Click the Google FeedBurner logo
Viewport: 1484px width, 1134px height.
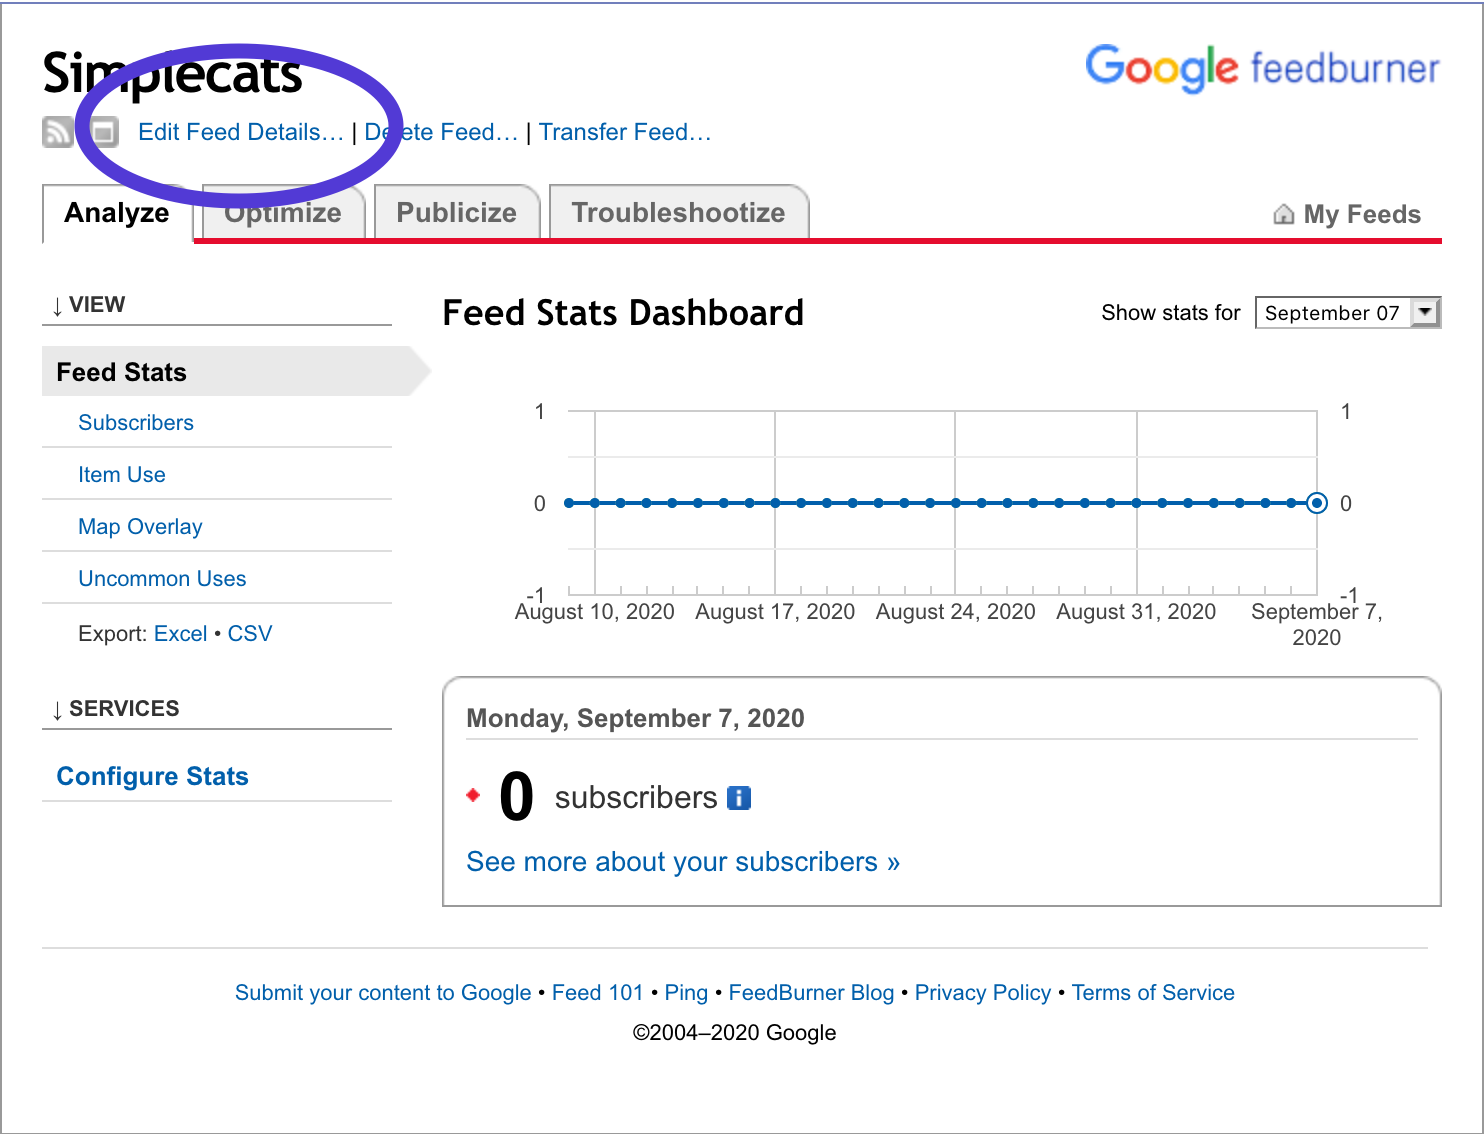[1262, 68]
